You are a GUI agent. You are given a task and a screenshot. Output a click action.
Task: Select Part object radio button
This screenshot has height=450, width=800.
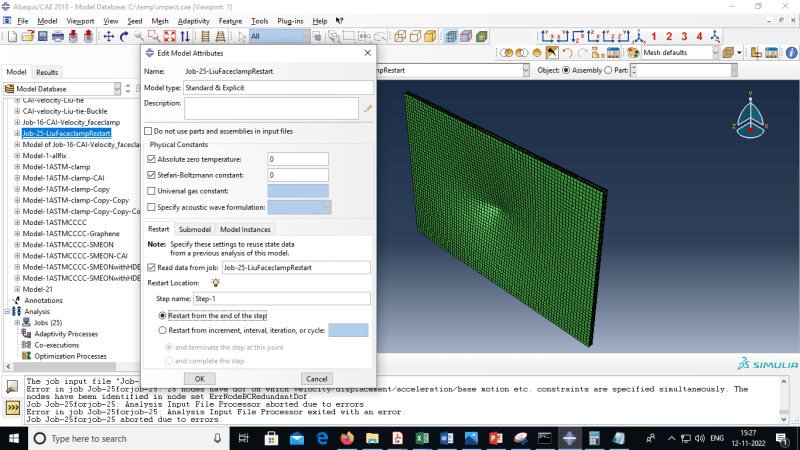pyautogui.click(x=608, y=70)
